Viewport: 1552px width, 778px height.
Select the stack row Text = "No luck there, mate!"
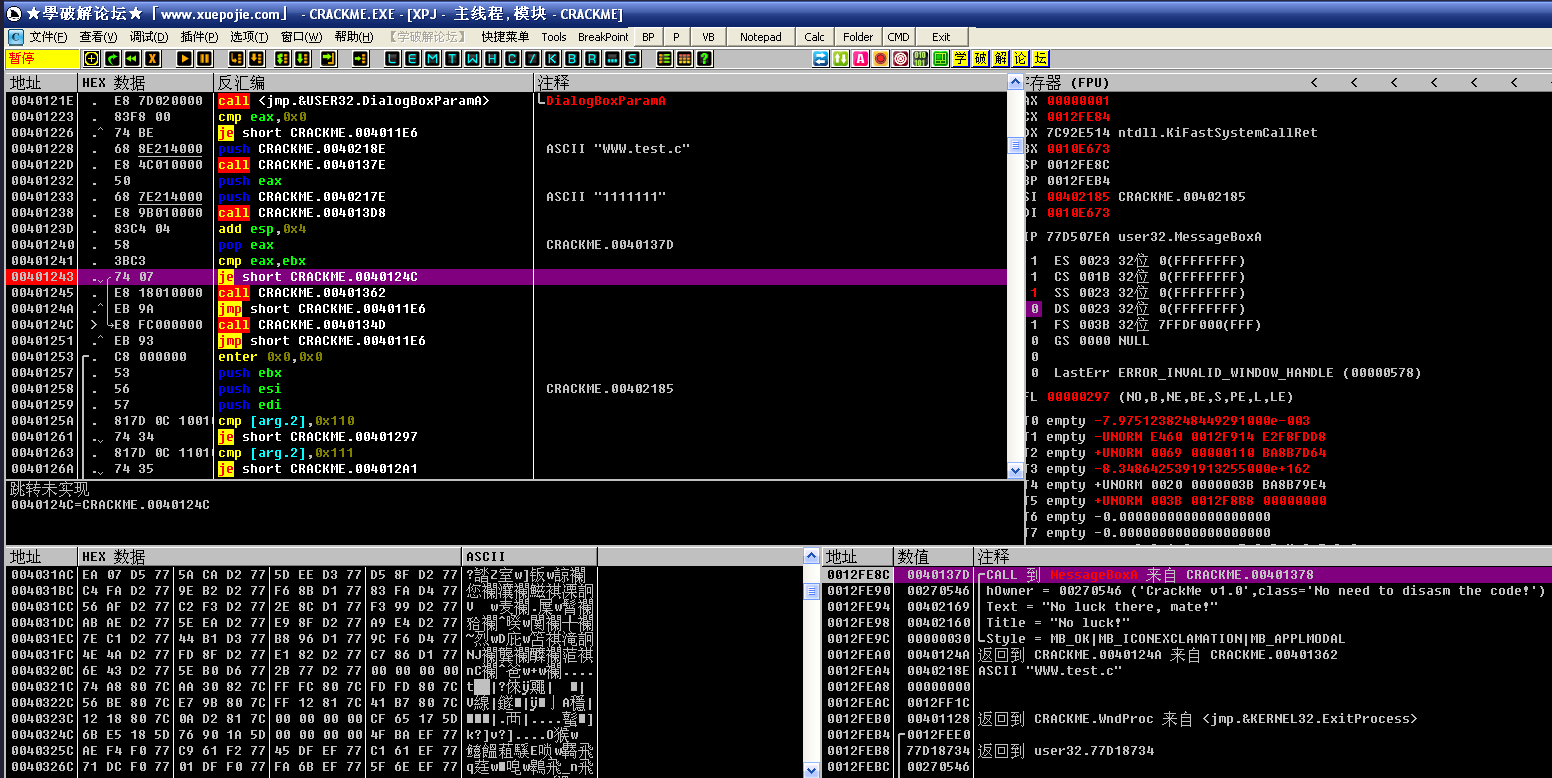click(x=1186, y=607)
